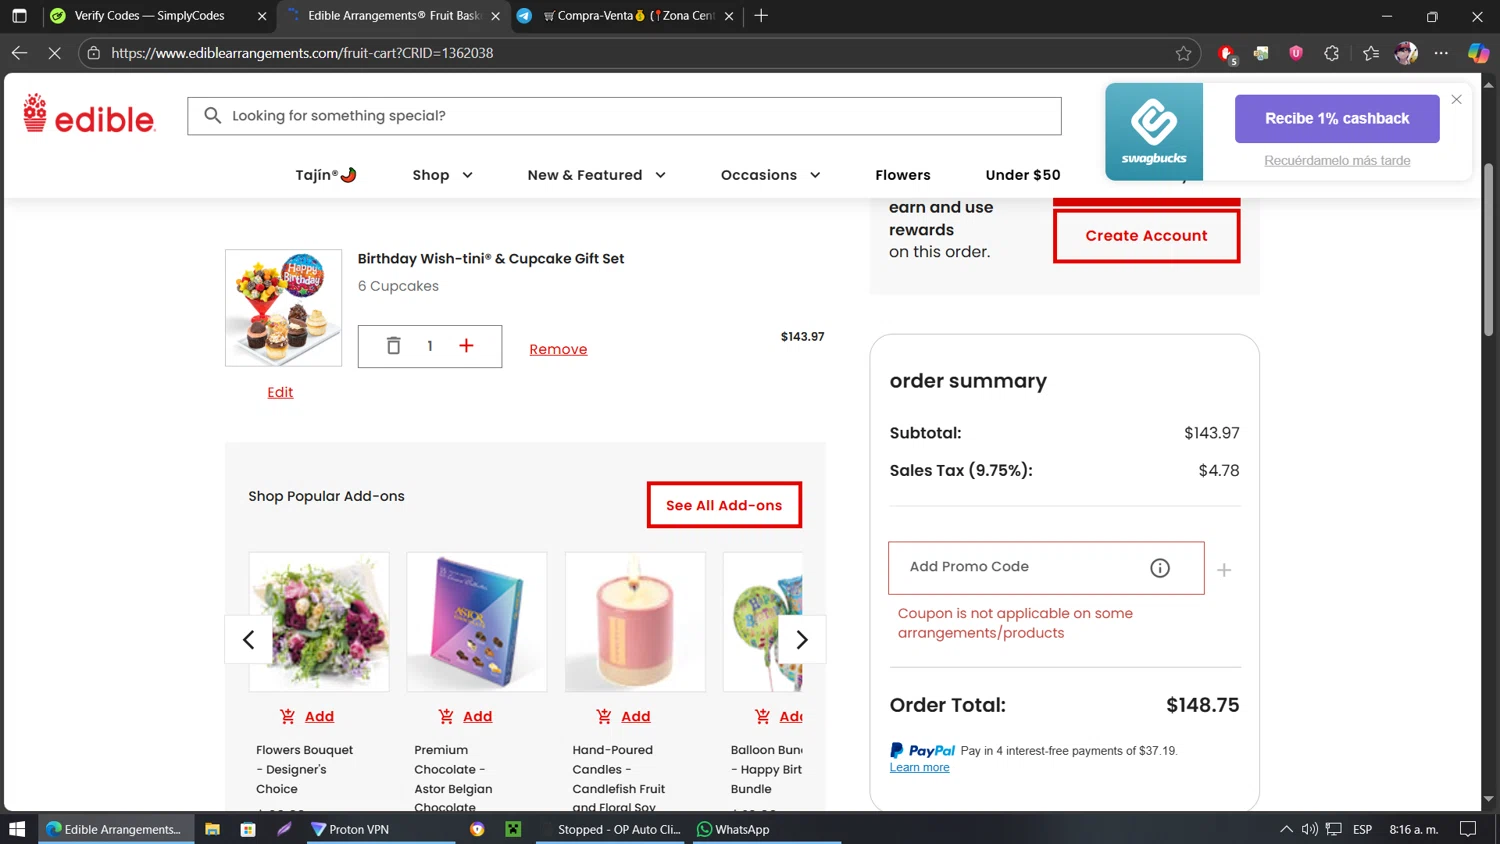Click the browser back arrow
1500x844 pixels.
click(x=19, y=53)
